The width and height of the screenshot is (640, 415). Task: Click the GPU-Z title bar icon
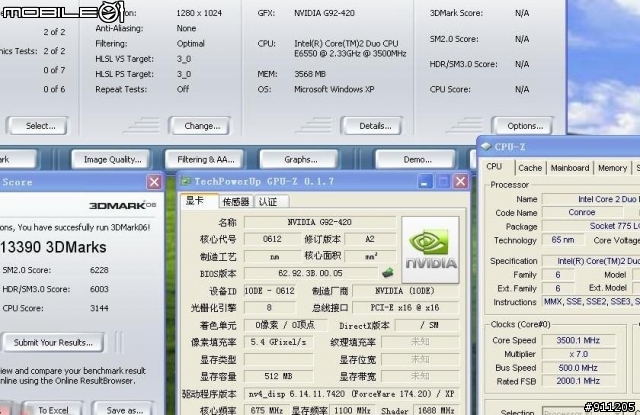186,182
